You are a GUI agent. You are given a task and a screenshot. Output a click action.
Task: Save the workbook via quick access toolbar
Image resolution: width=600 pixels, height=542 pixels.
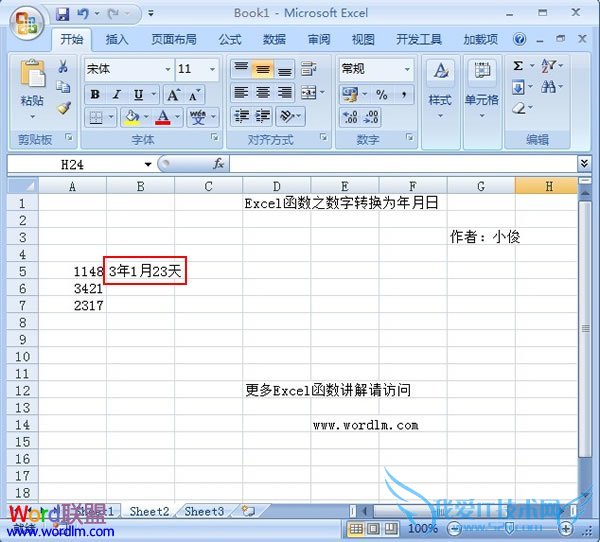(x=62, y=14)
